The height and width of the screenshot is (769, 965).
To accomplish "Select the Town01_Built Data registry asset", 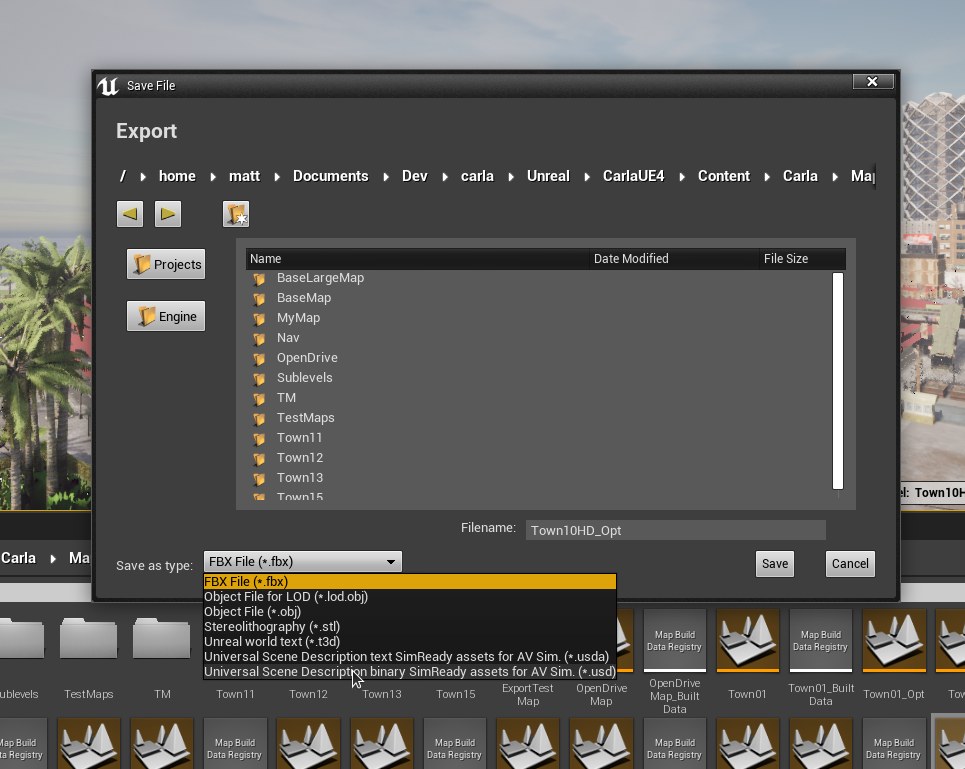I will click(x=820, y=640).
